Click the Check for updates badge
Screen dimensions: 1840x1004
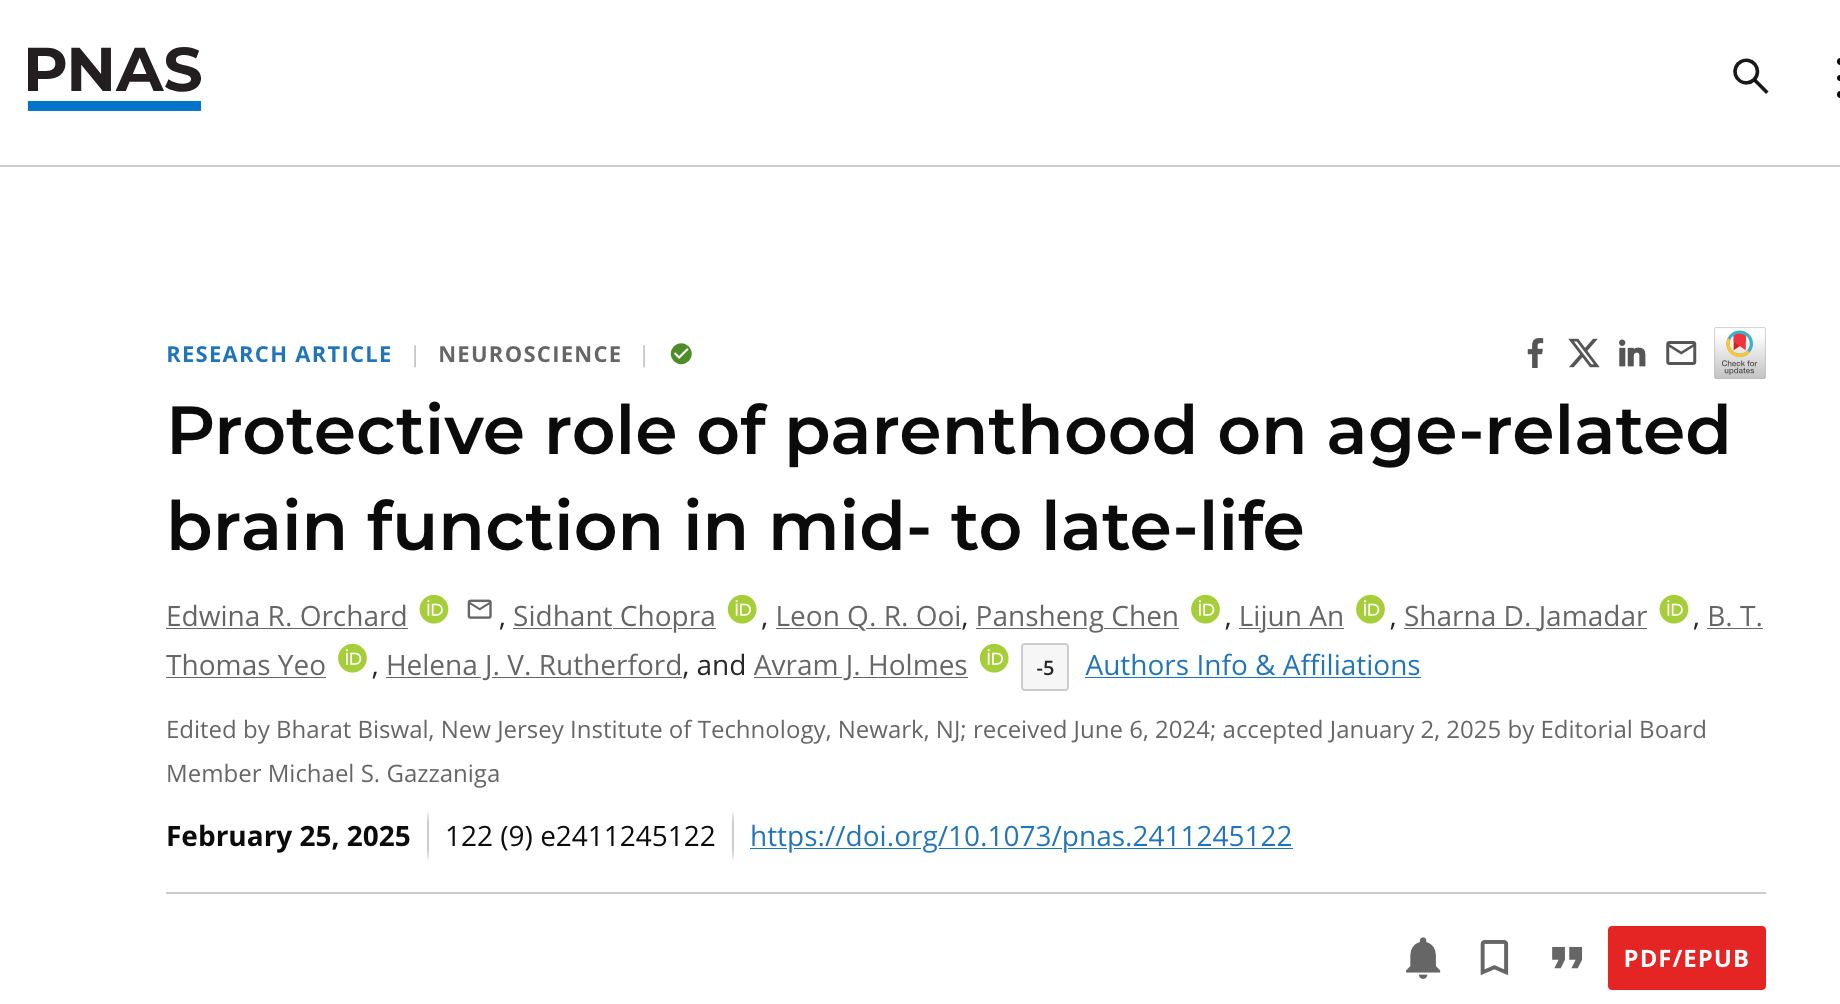[1739, 353]
